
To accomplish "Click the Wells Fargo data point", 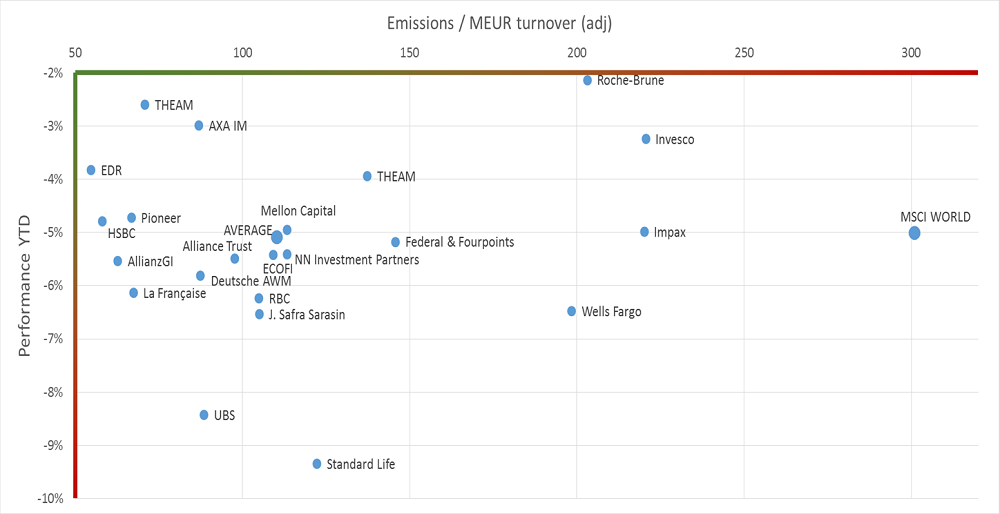I will tap(571, 311).
